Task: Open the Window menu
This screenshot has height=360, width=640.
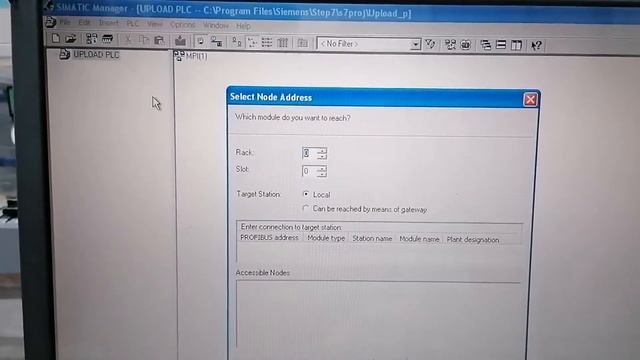Action: pos(216,26)
